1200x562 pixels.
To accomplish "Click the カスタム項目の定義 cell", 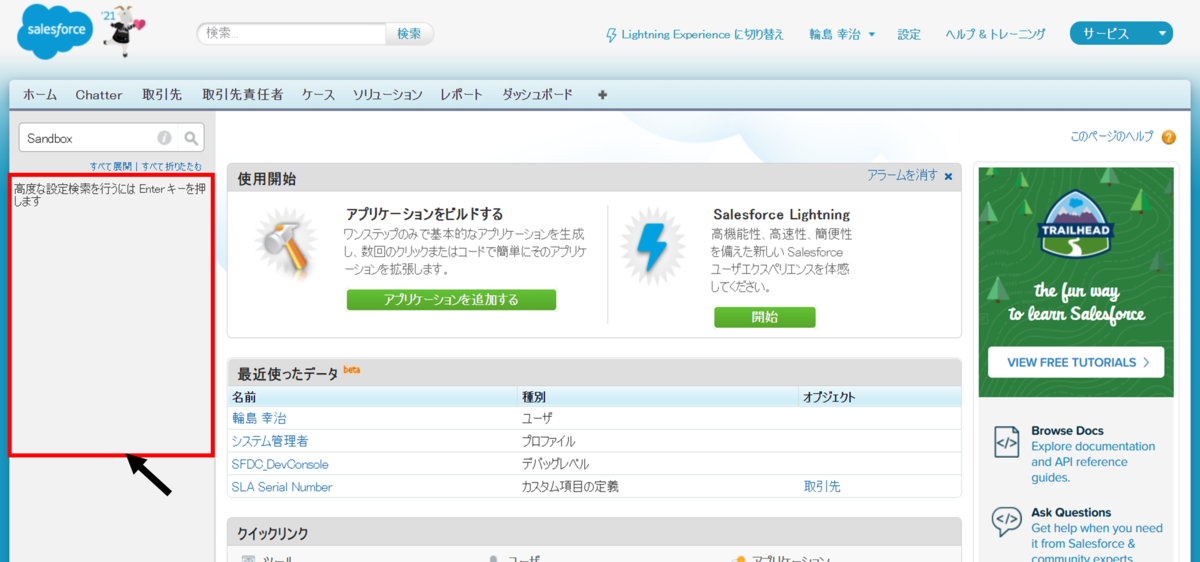I will [x=570, y=487].
